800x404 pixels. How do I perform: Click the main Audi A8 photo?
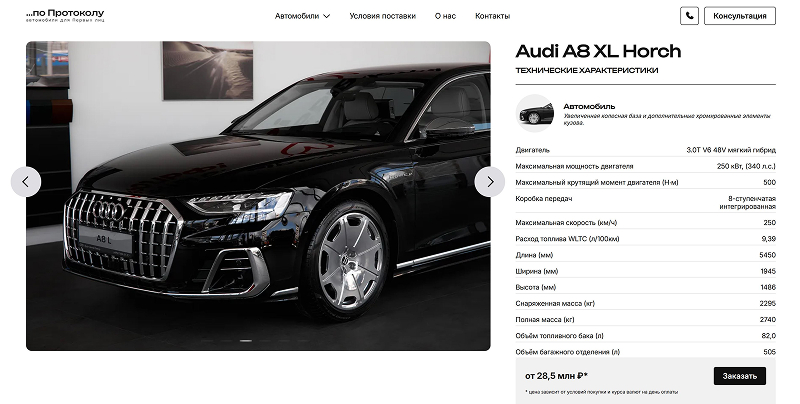coord(258,196)
